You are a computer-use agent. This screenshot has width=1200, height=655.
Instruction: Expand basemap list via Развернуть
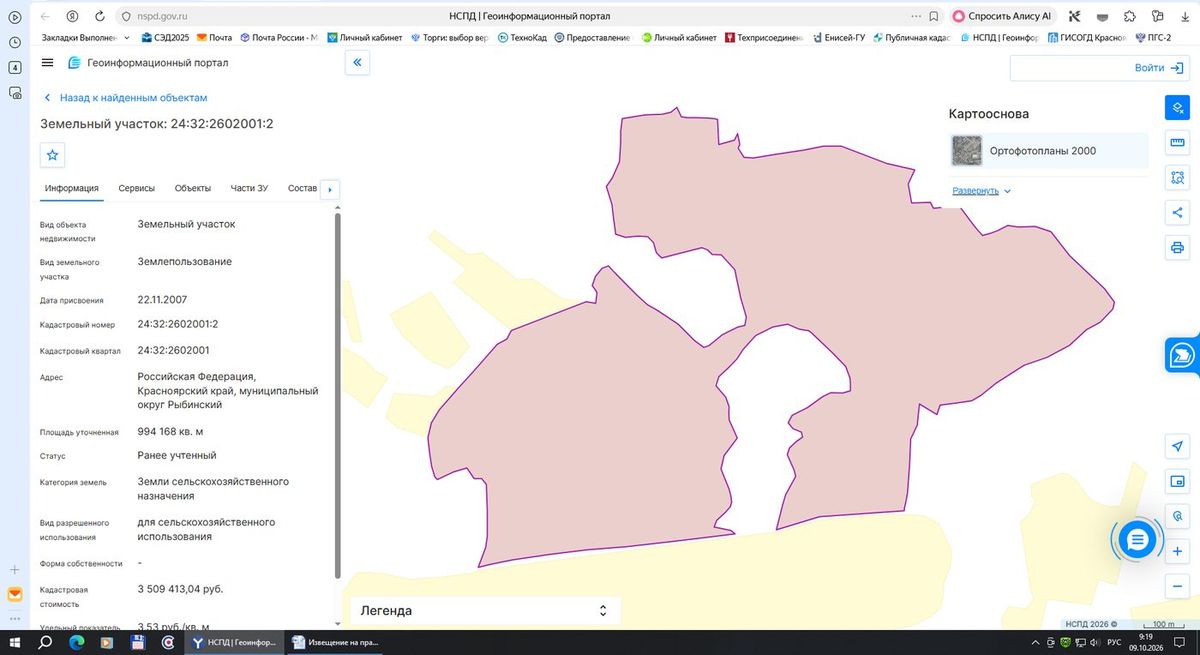coord(981,190)
